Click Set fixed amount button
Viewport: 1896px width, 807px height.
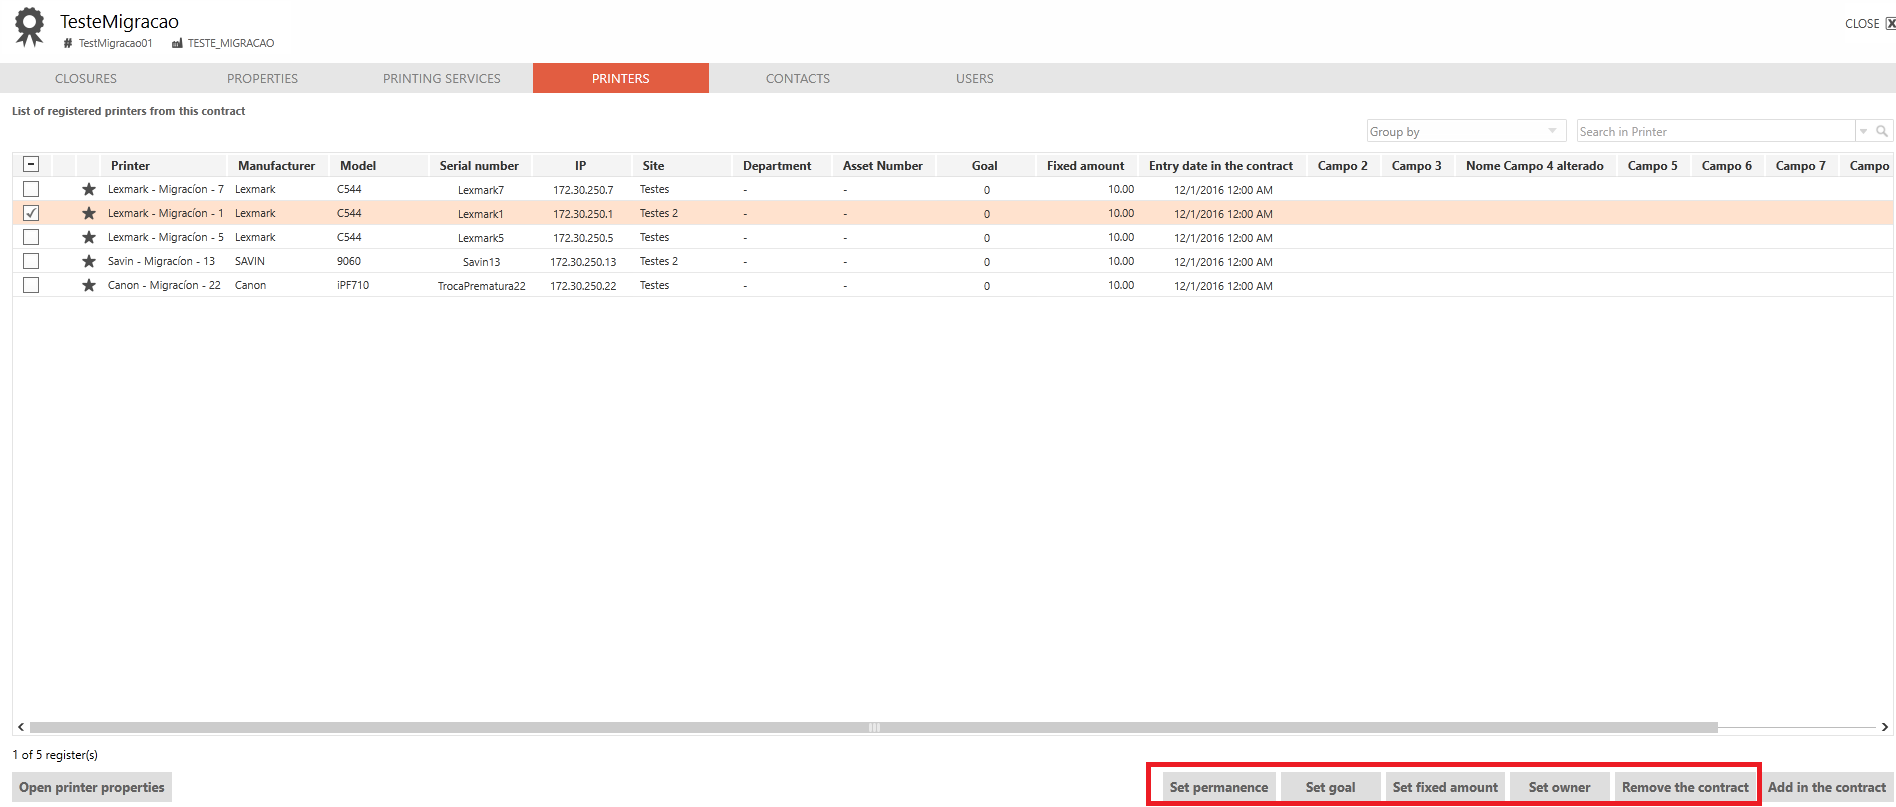pyautogui.click(x=1445, y=787)
